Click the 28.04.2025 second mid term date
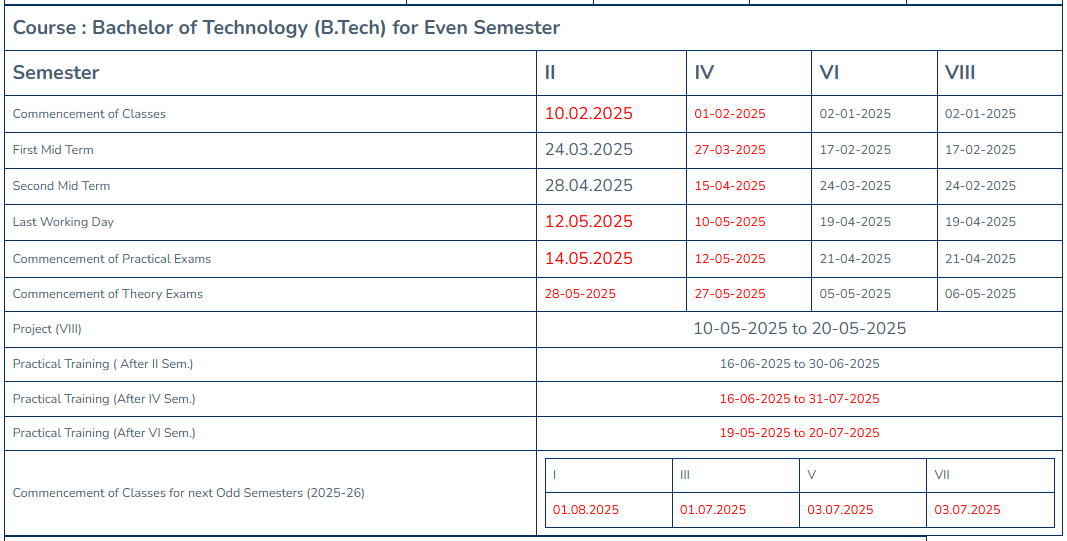Image resolution: width=1067 pixels, height=541 pixels. point(588,186)
